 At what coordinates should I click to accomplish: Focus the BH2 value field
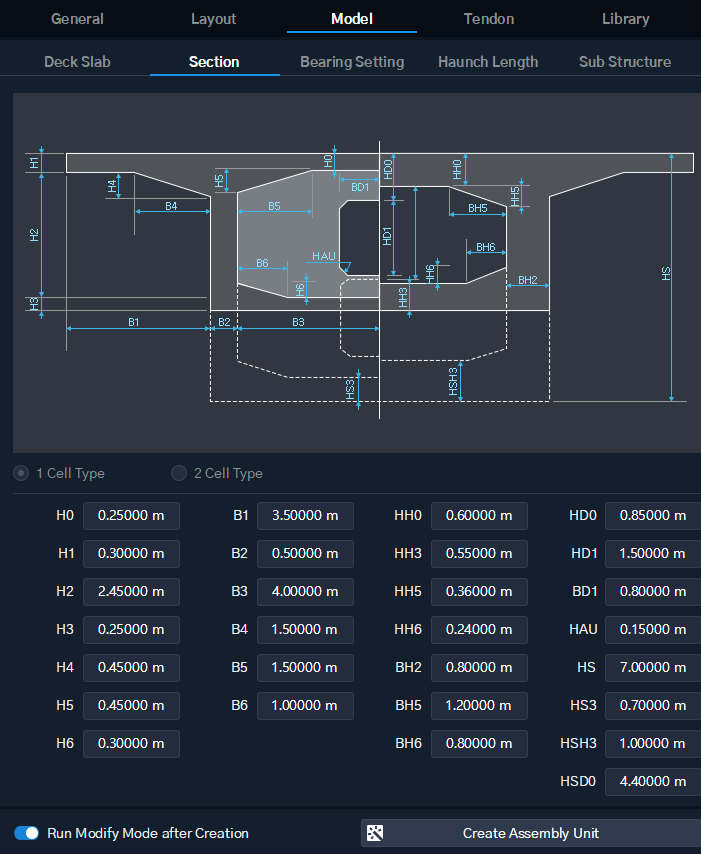click(x=479, y=668)
